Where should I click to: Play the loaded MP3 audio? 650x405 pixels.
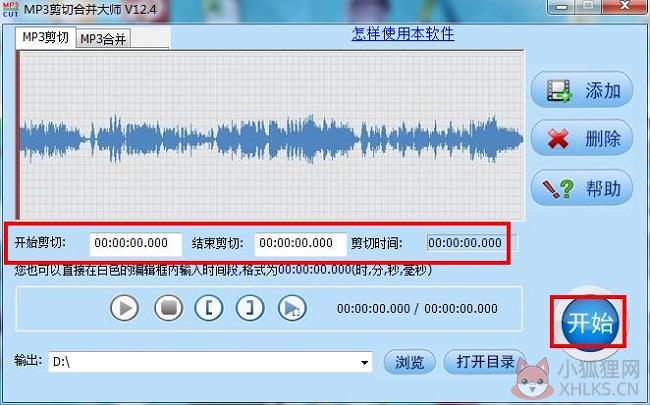[x=124, y=308]
